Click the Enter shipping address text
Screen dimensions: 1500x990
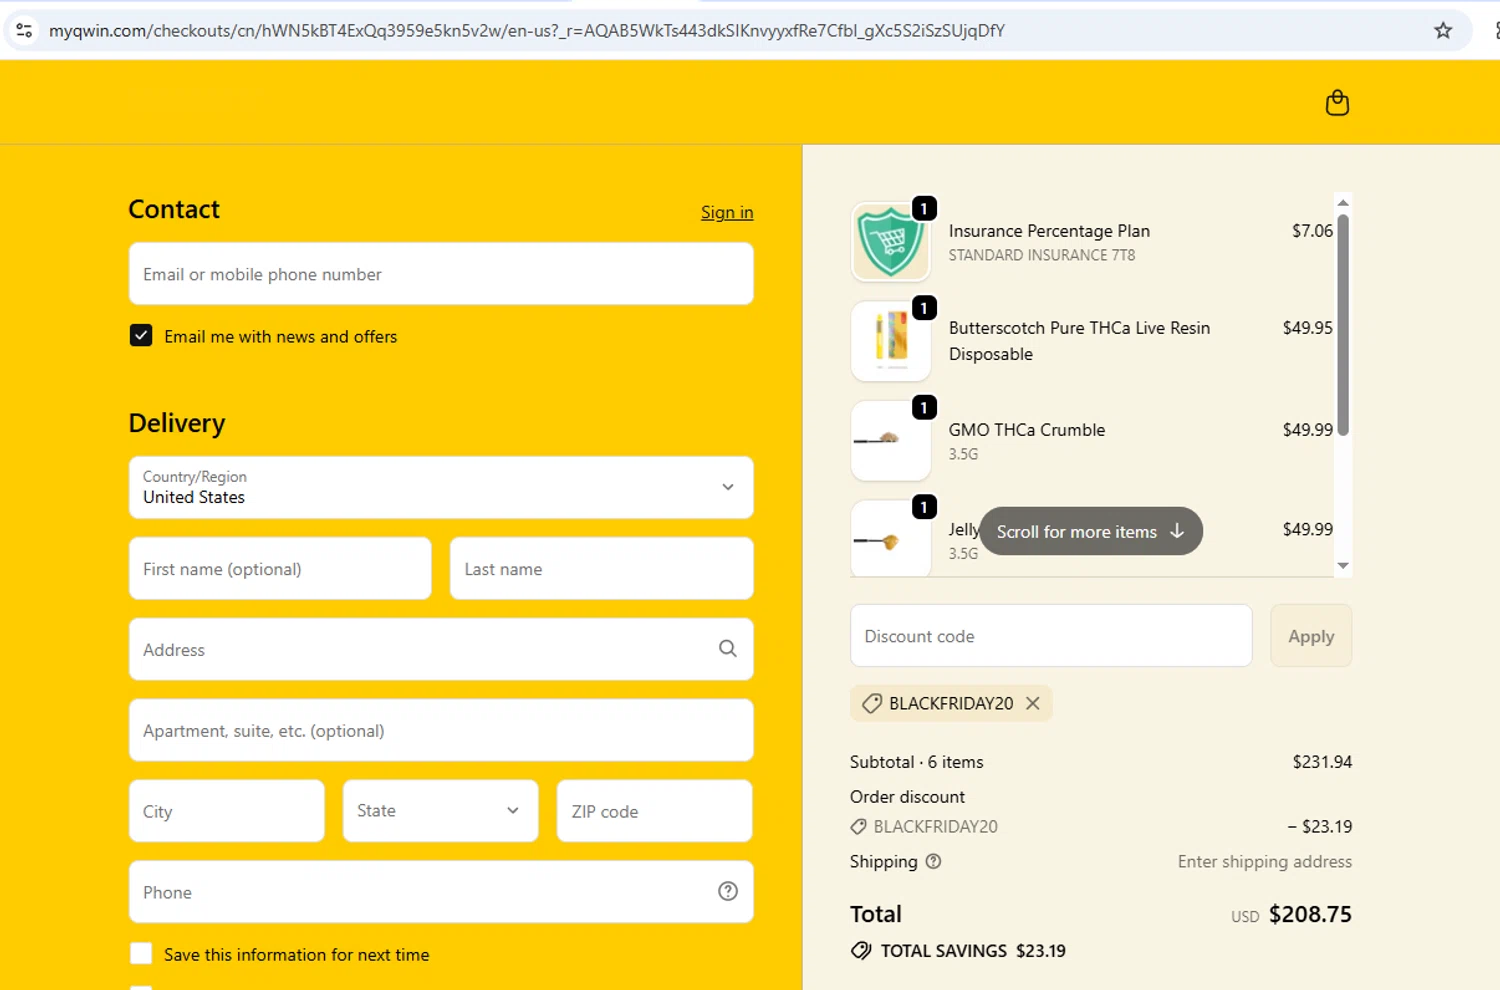[x=1265, y=861]
